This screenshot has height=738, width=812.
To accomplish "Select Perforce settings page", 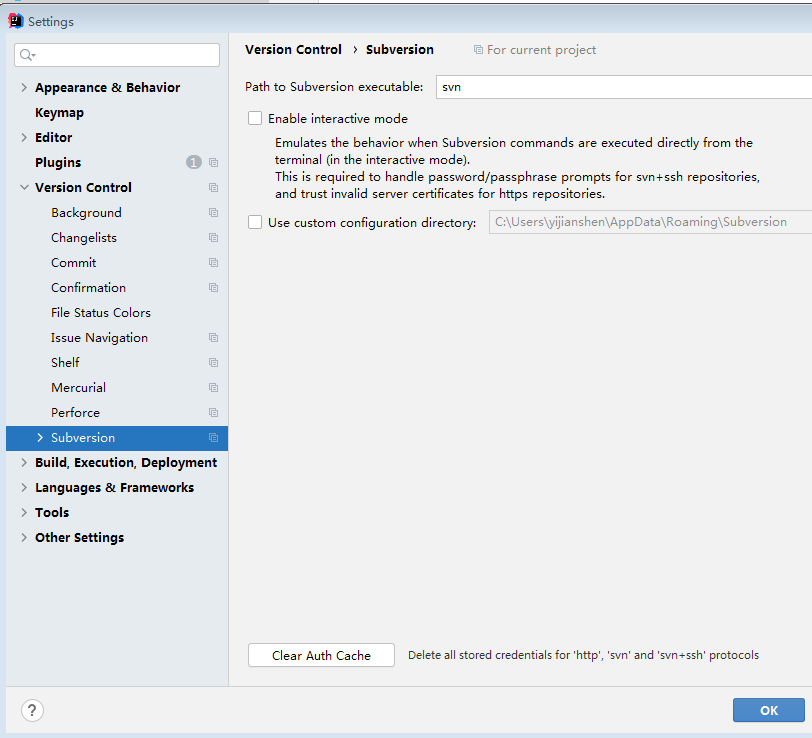I will [76, 413].
